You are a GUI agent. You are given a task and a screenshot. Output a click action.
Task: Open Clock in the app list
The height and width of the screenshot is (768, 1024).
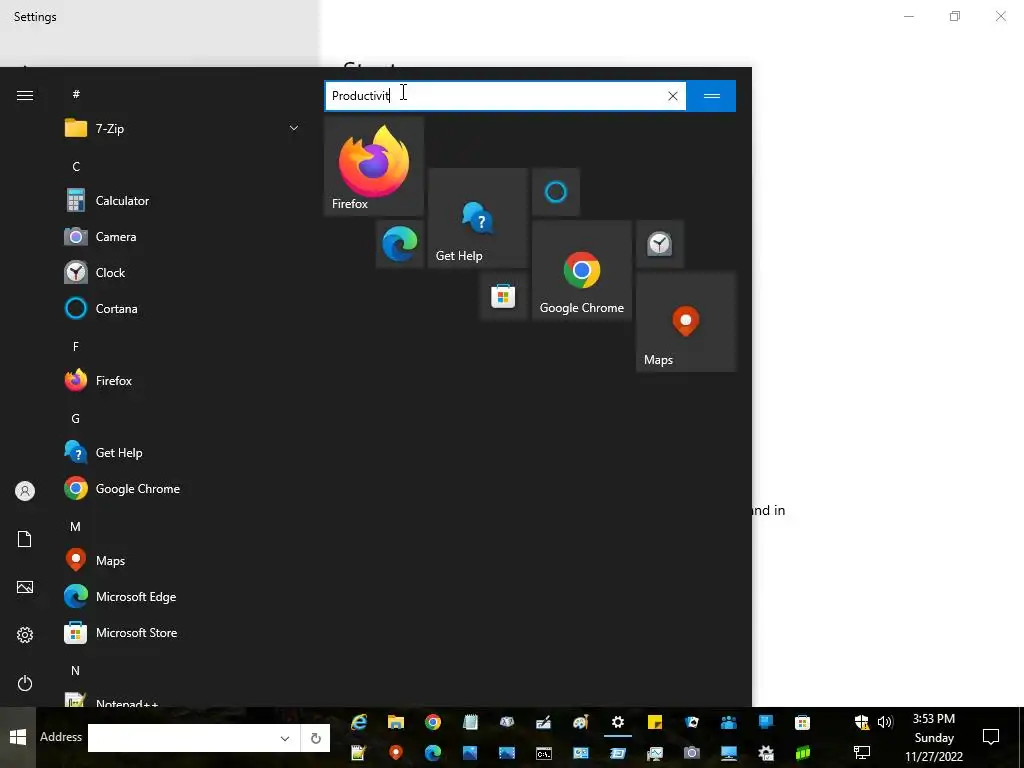(x=183, y=272)
